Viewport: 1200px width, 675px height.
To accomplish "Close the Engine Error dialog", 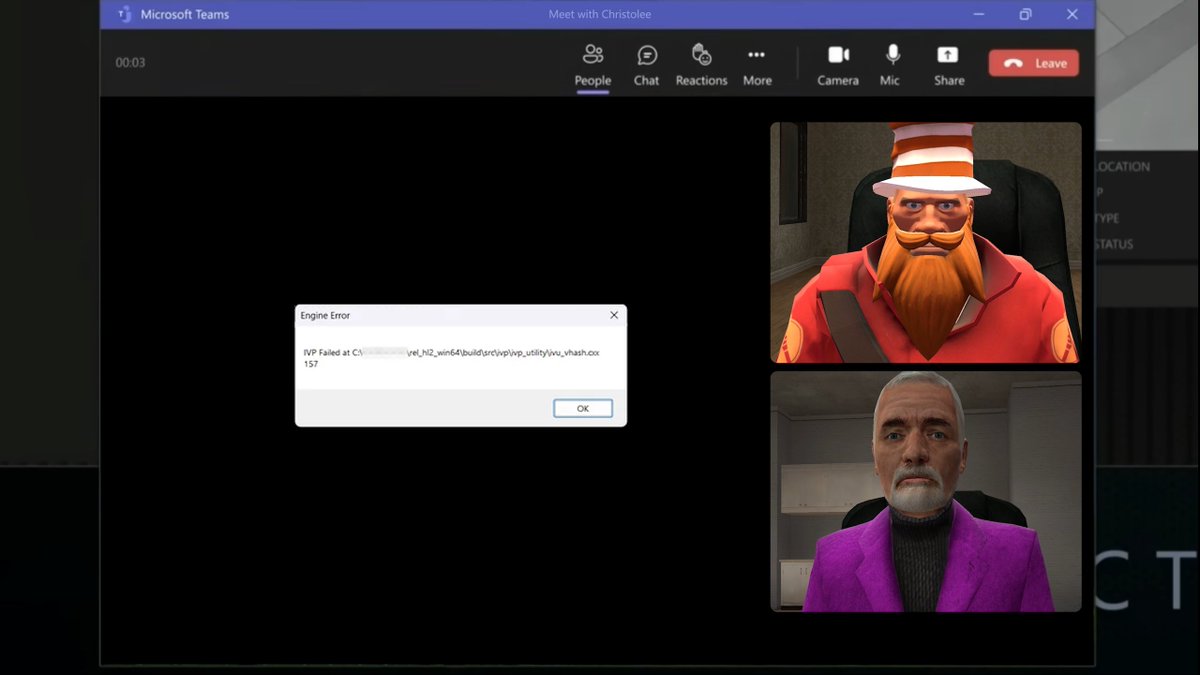I will coord(614,315).
